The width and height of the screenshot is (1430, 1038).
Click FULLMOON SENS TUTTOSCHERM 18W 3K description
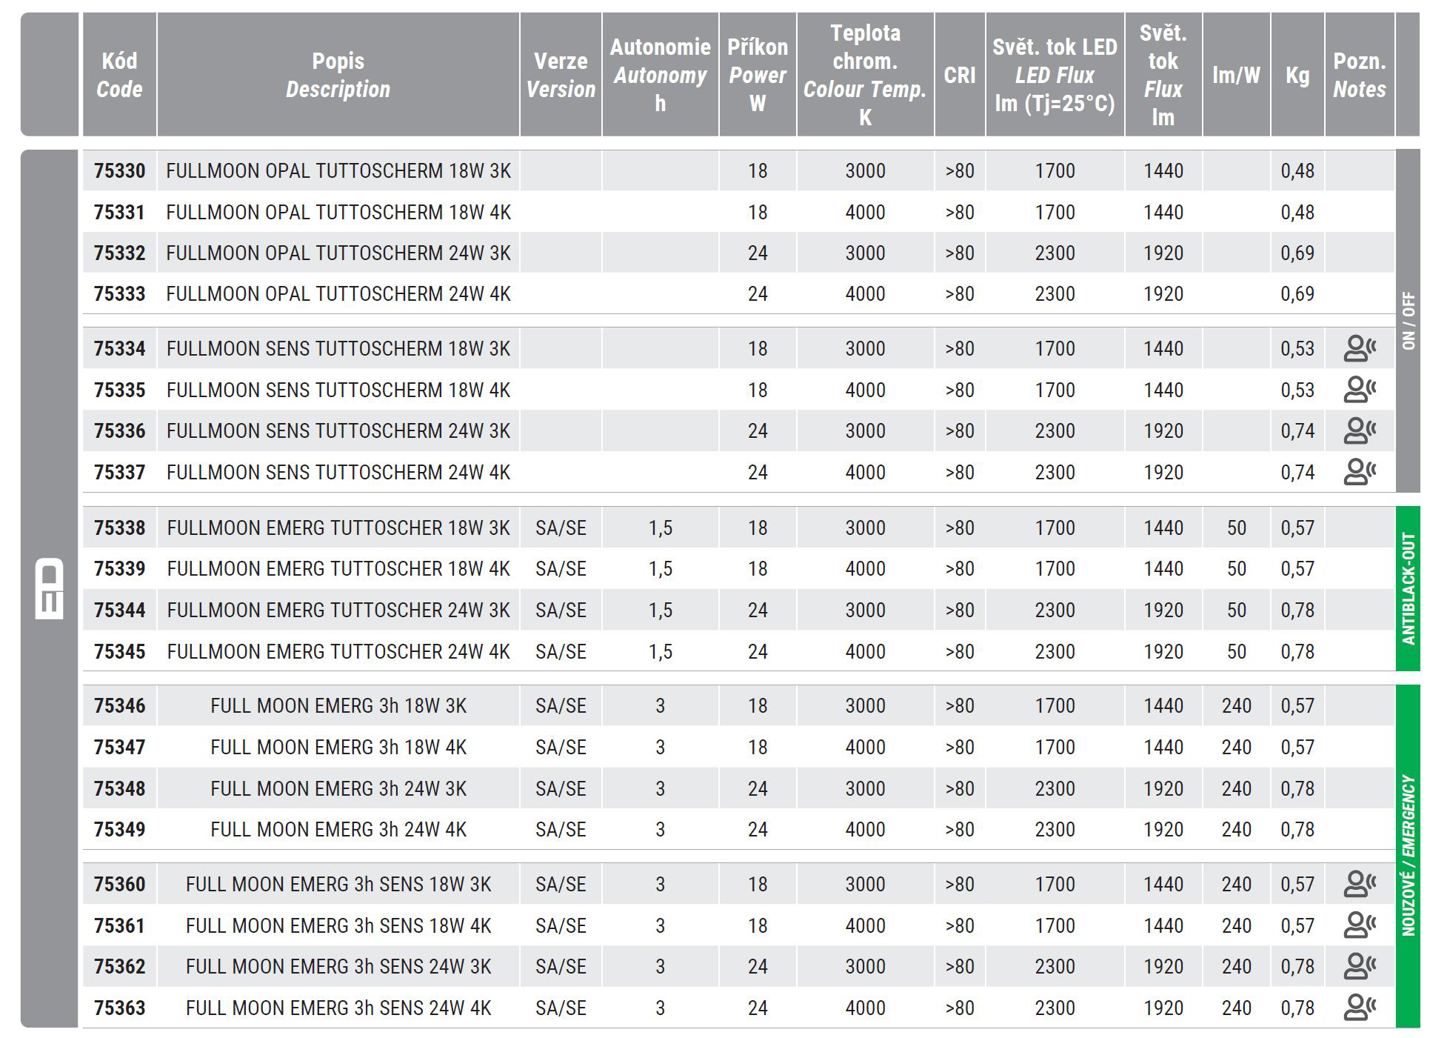[338, 348]
